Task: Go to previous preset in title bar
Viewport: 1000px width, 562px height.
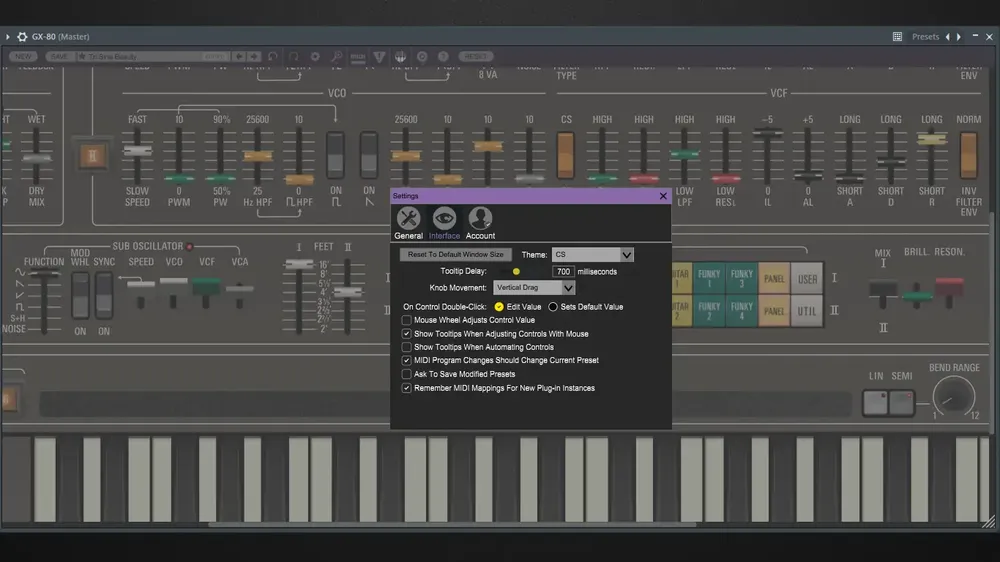Action: (x=948, y=37)
